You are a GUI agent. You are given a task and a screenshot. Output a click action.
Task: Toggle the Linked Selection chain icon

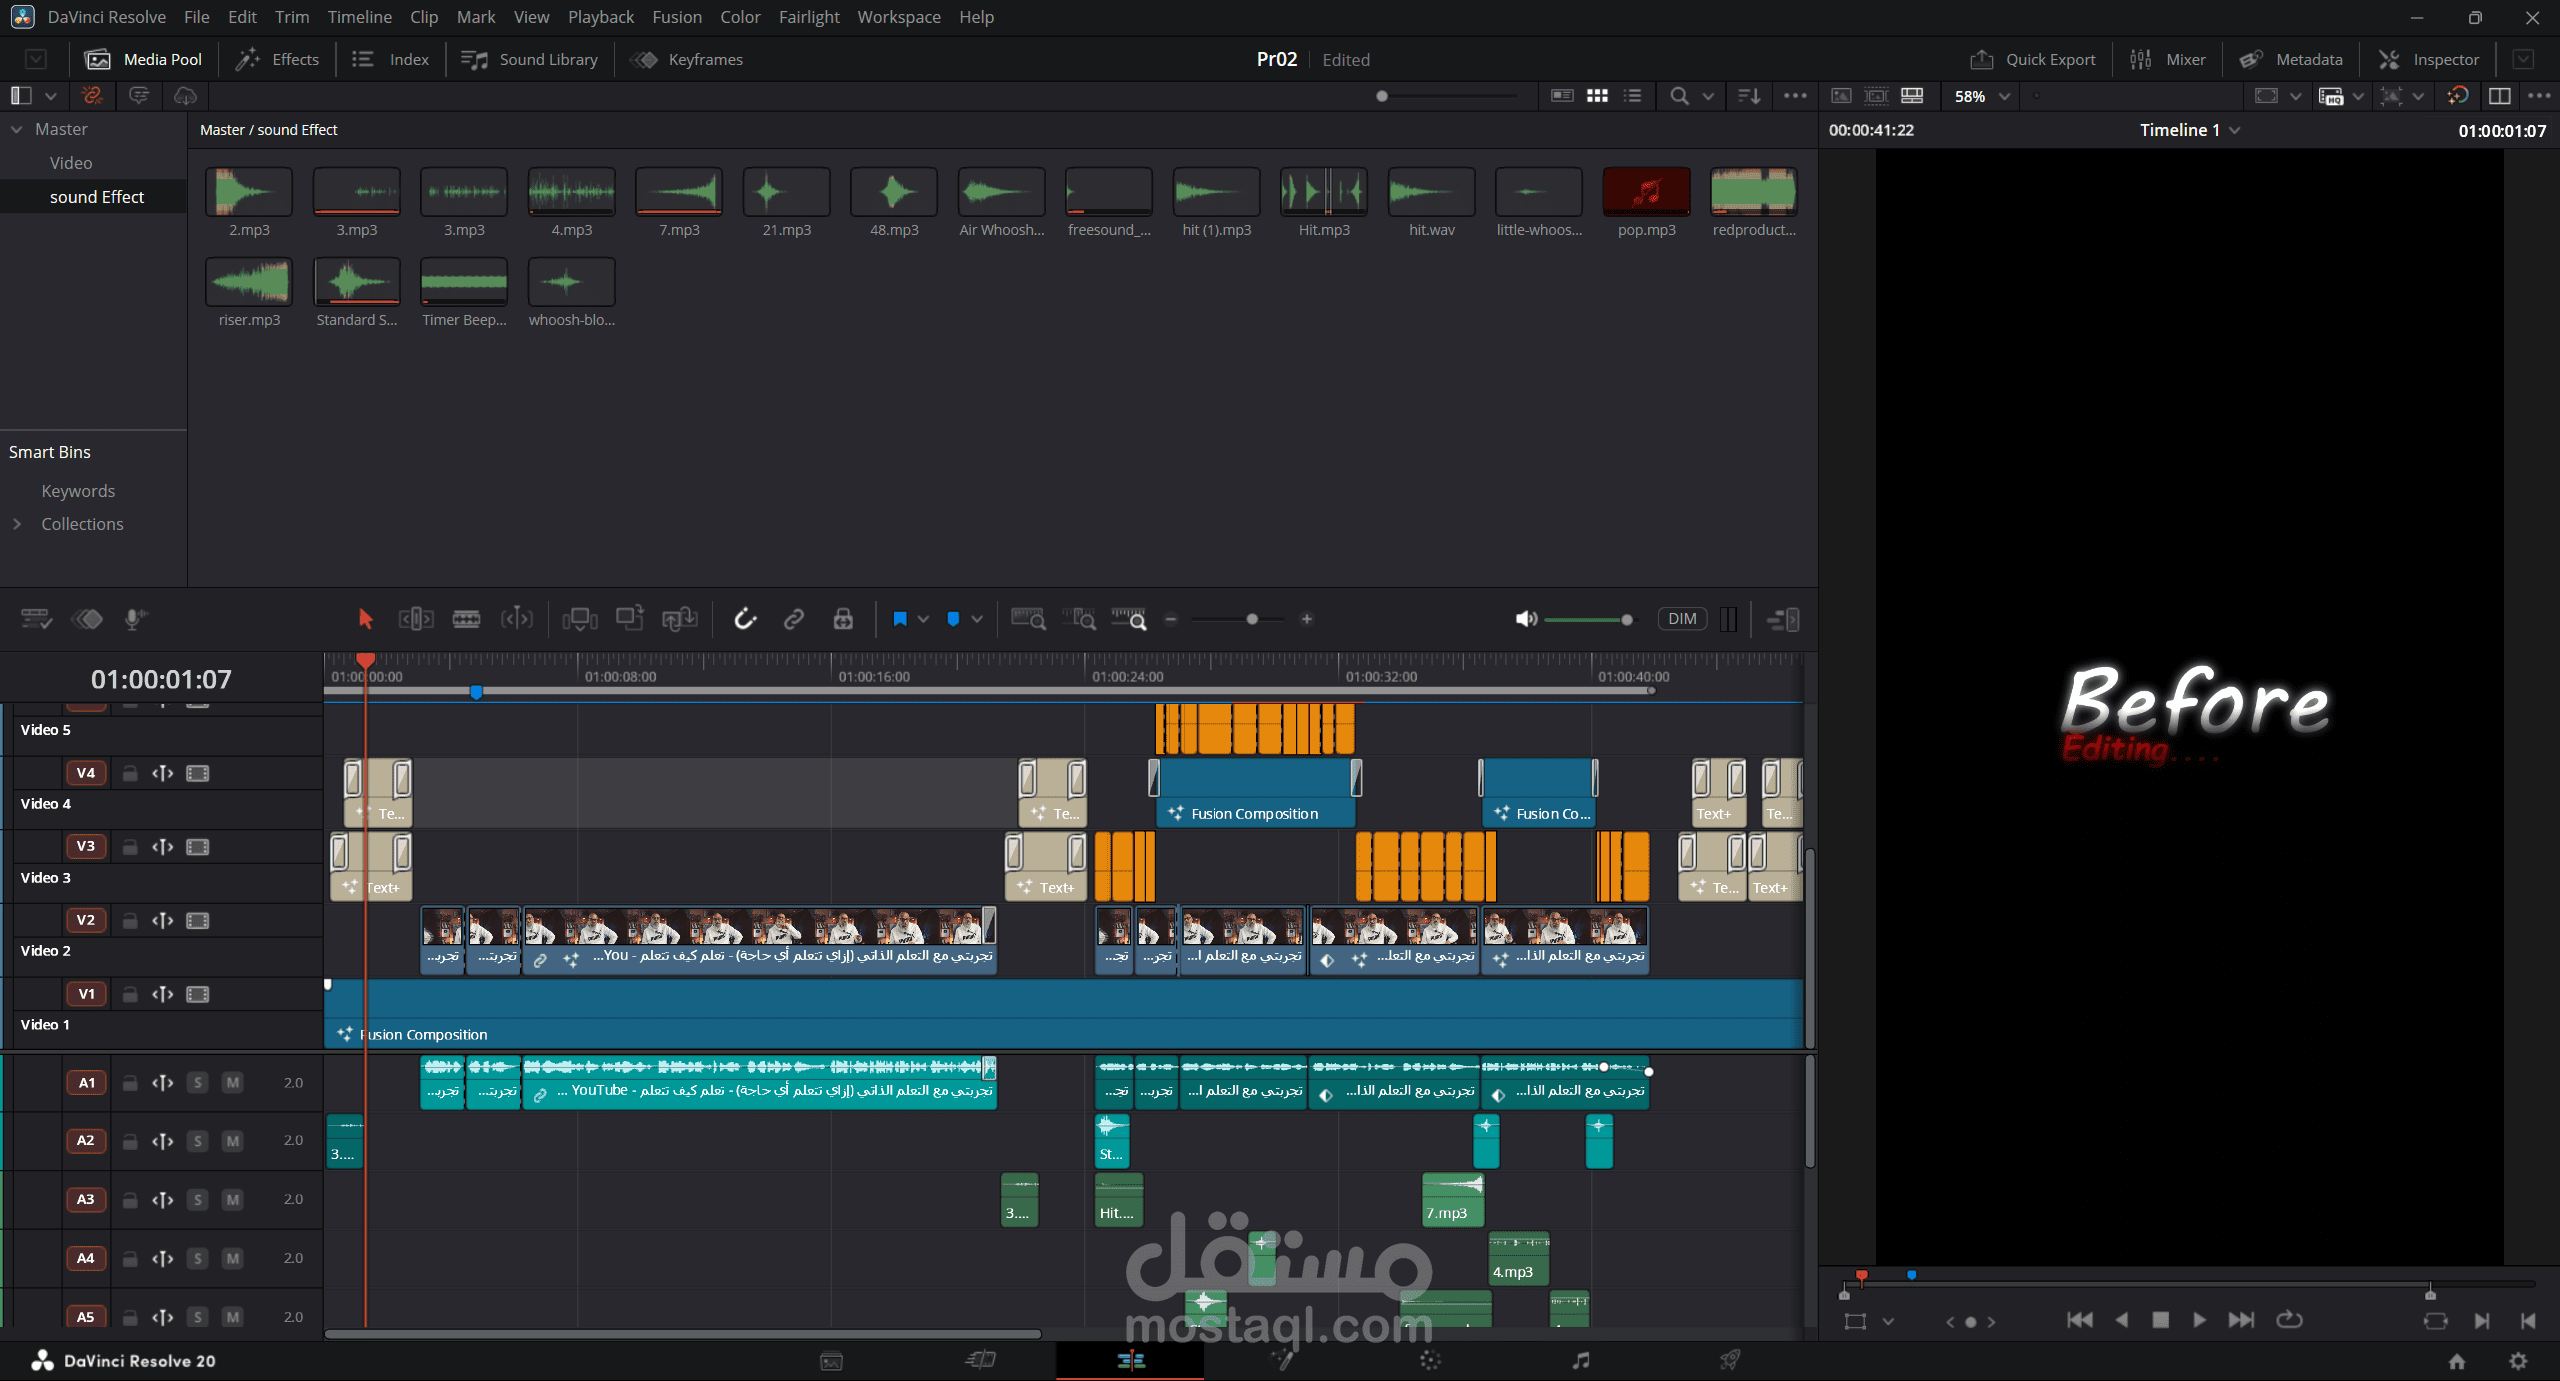pos(794,619)
